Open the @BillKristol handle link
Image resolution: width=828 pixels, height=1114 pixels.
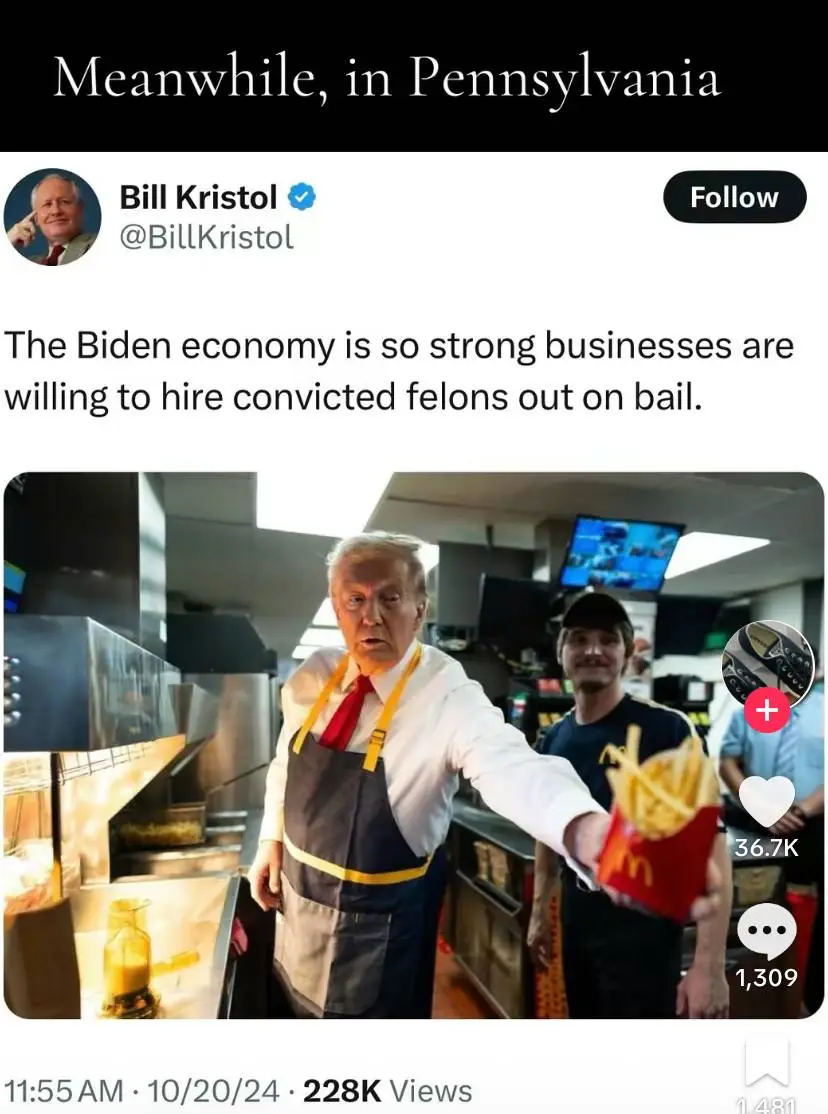[x=206, y=237]
